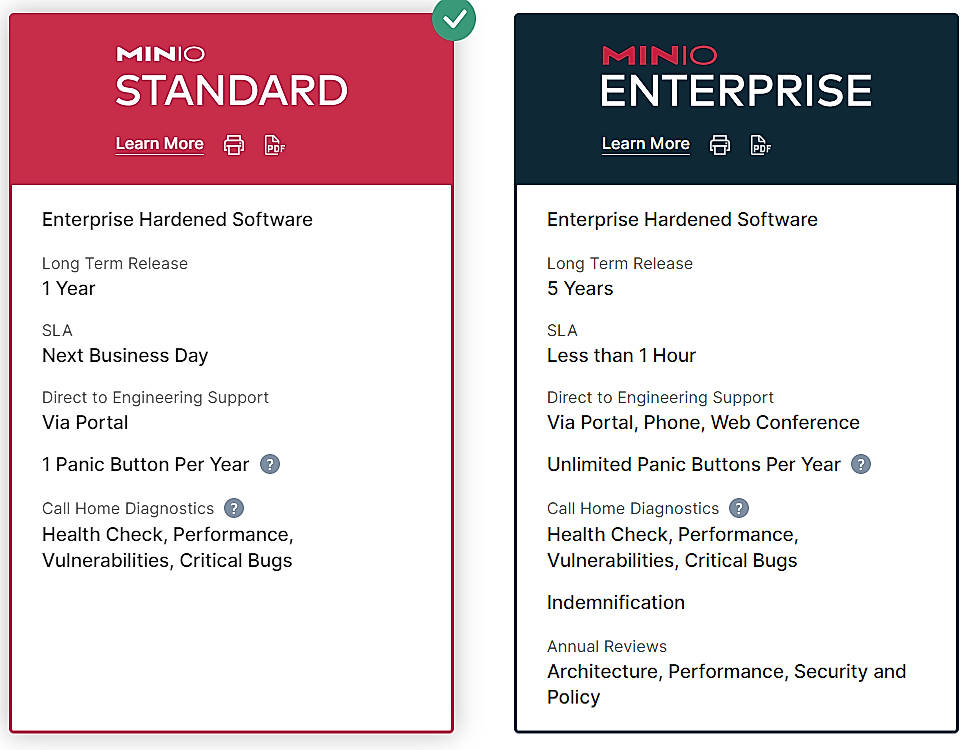Viewport: 969px width, 750px height.
Task: Click the STANDARD plan header
Action: (x=231, y=90)
